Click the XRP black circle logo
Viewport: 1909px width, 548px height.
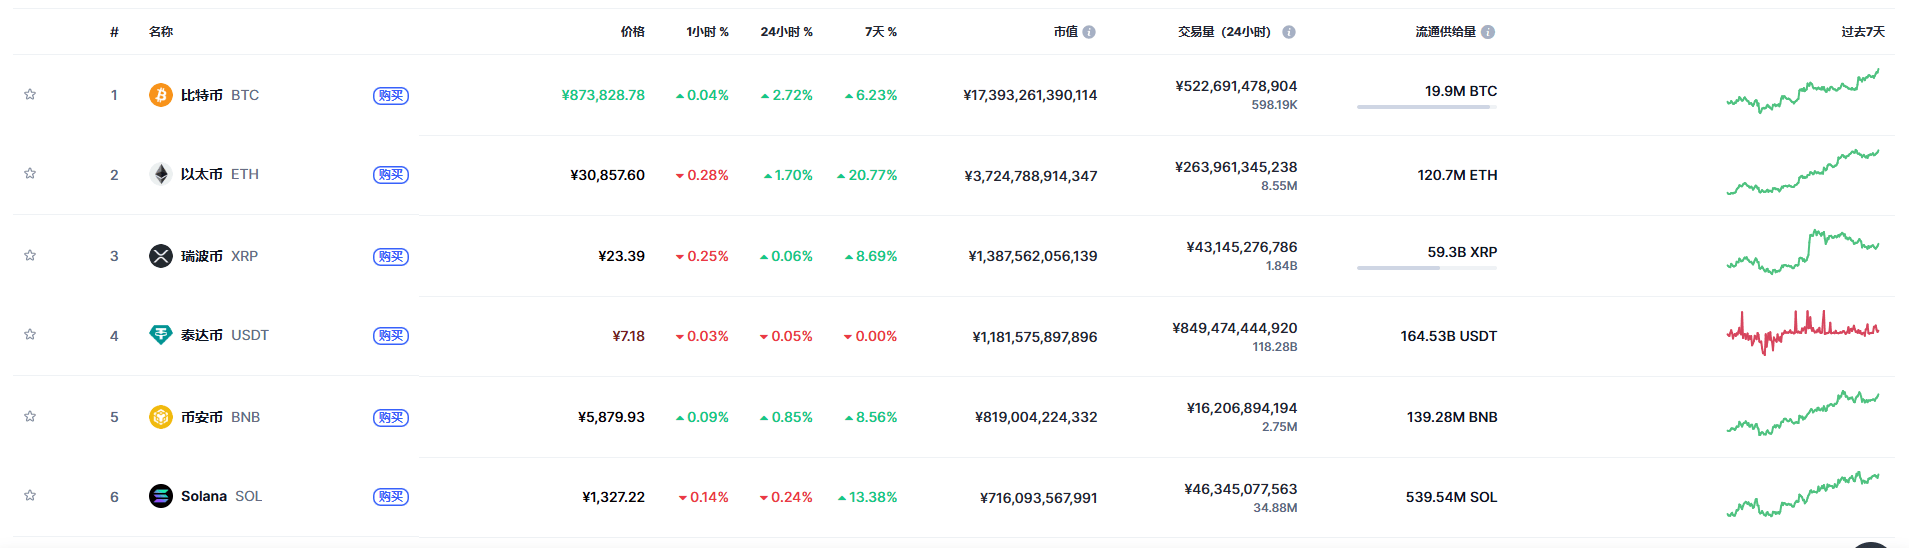click(161, 256)
